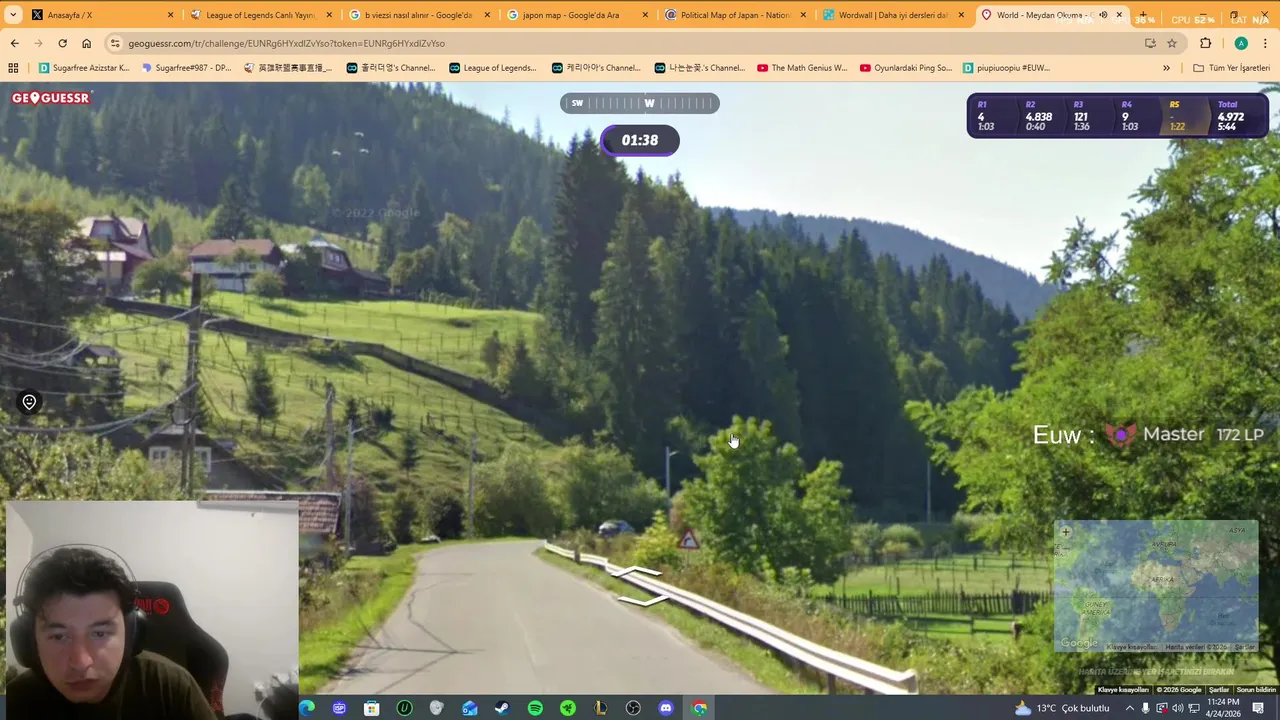Click the site information icon in address bar

(116, 43)
